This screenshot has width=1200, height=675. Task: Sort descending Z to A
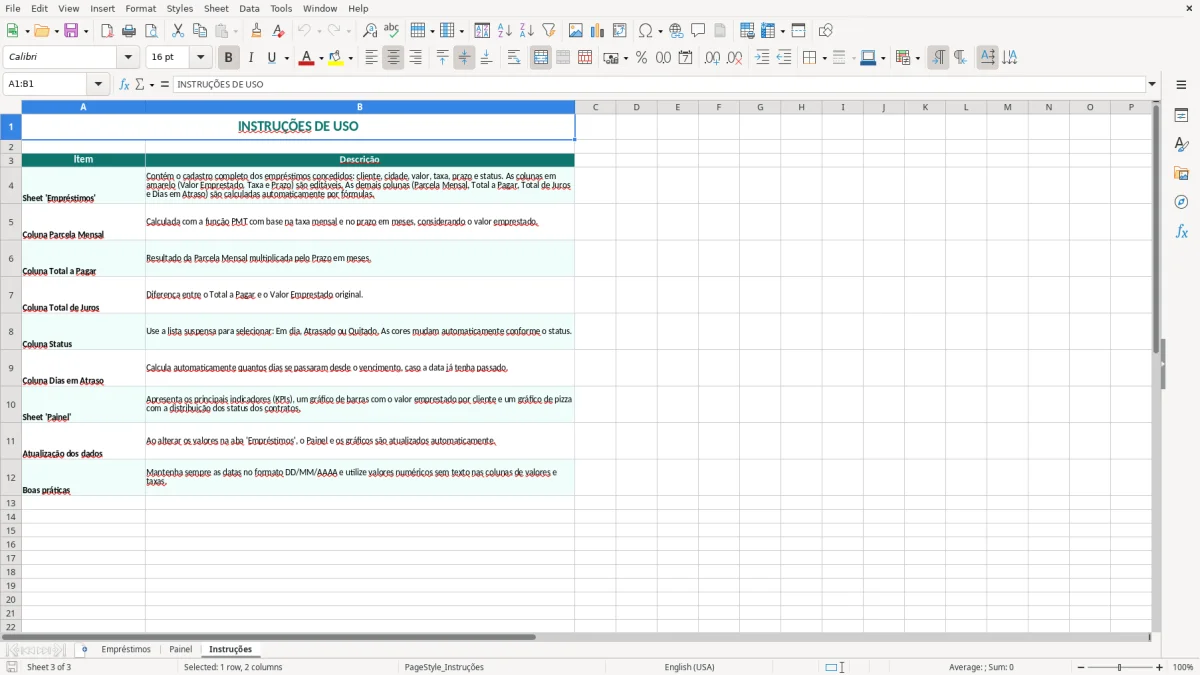click(526, 31)
